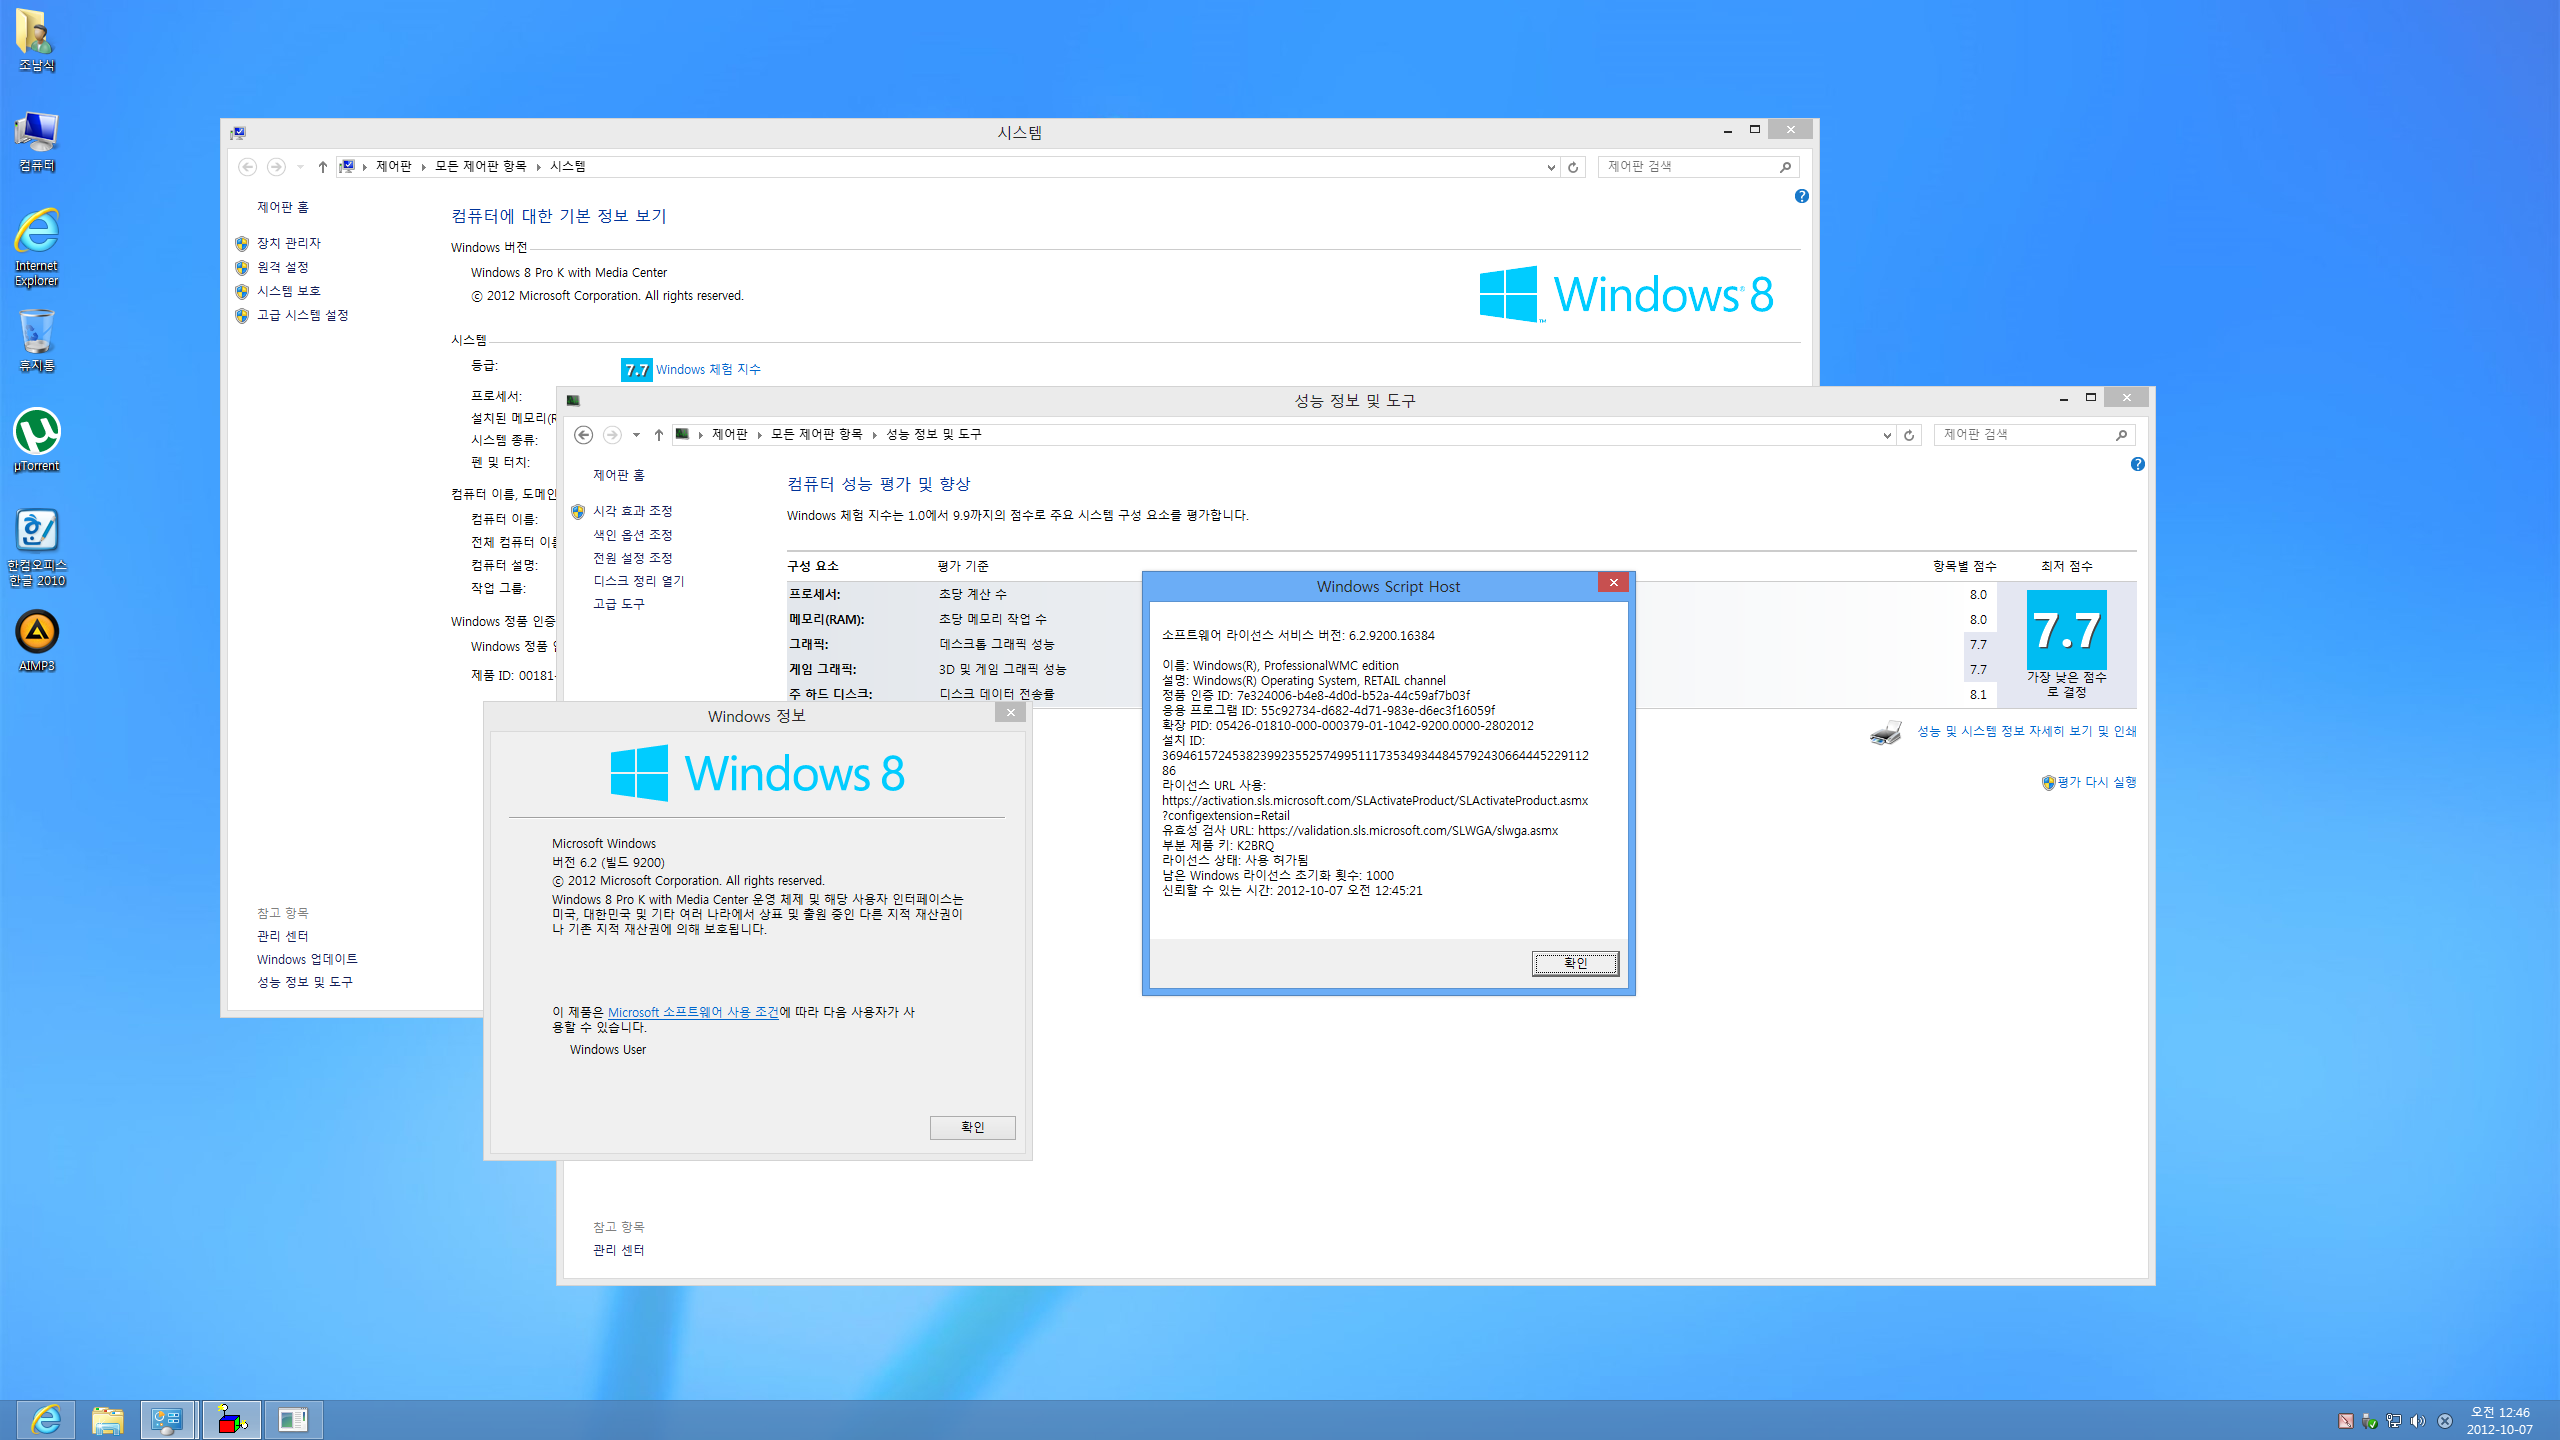Viewport: 2560px width, 1440px height.
Task: Click 모든 제어판 항목 breadcrumb in 성능 정보 window
Action: 817,435
